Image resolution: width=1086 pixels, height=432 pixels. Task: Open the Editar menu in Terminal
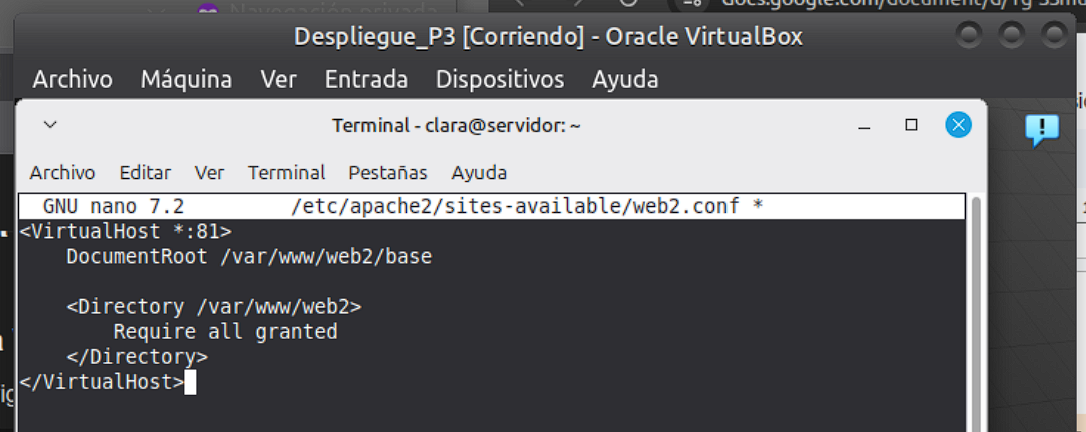pyautogui.click(x=145, y=173)
